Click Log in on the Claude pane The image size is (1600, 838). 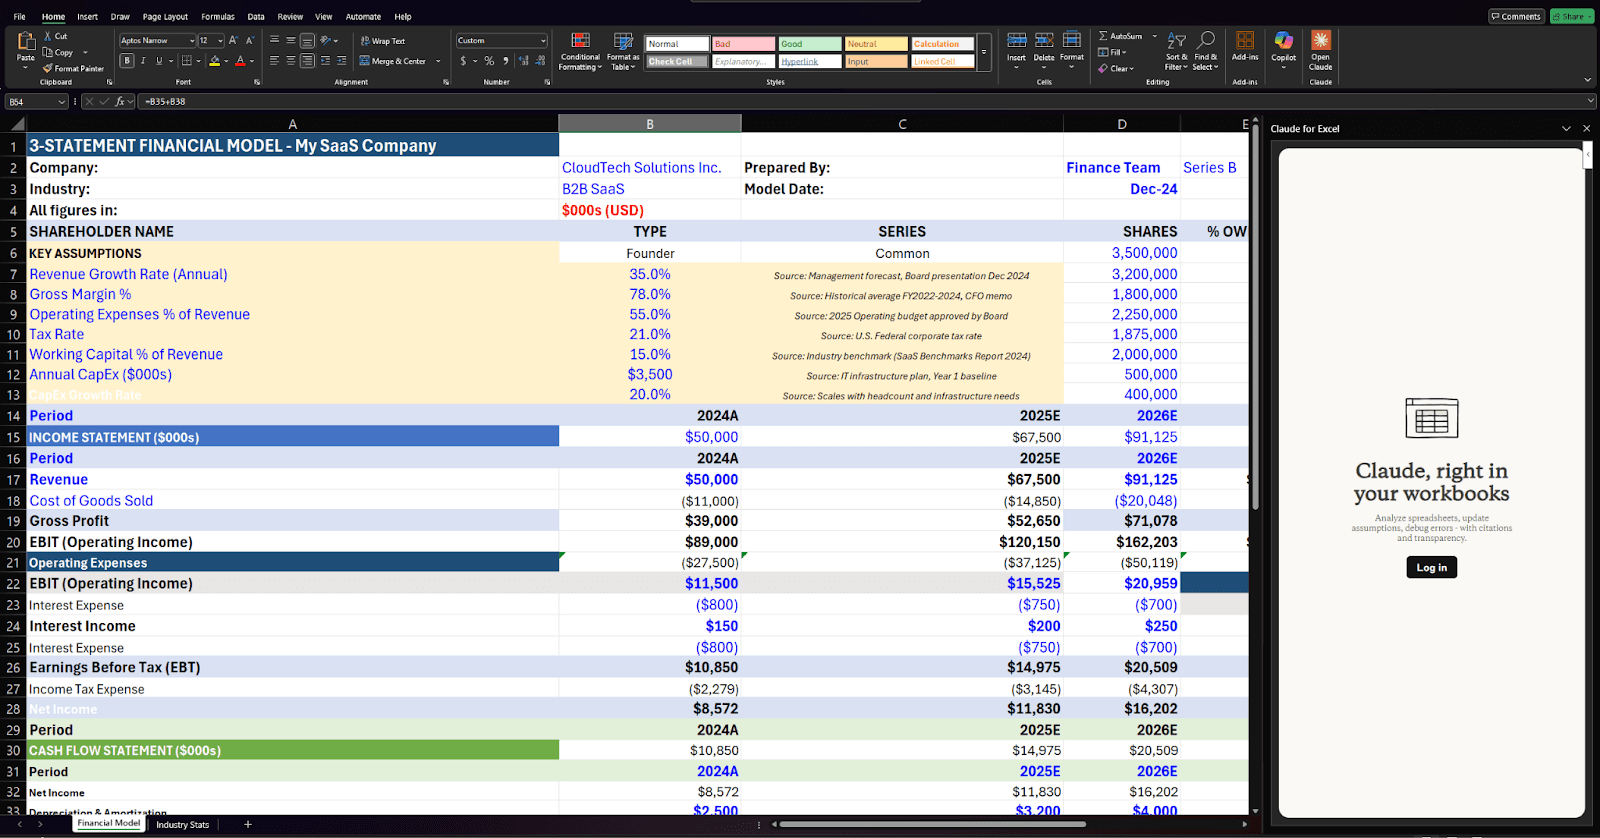(x=1431, y=567)
